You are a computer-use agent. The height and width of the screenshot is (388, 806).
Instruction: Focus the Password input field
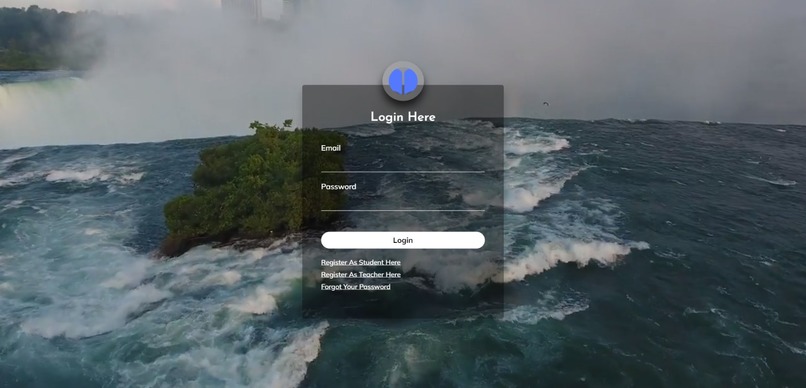click(402, 202)
